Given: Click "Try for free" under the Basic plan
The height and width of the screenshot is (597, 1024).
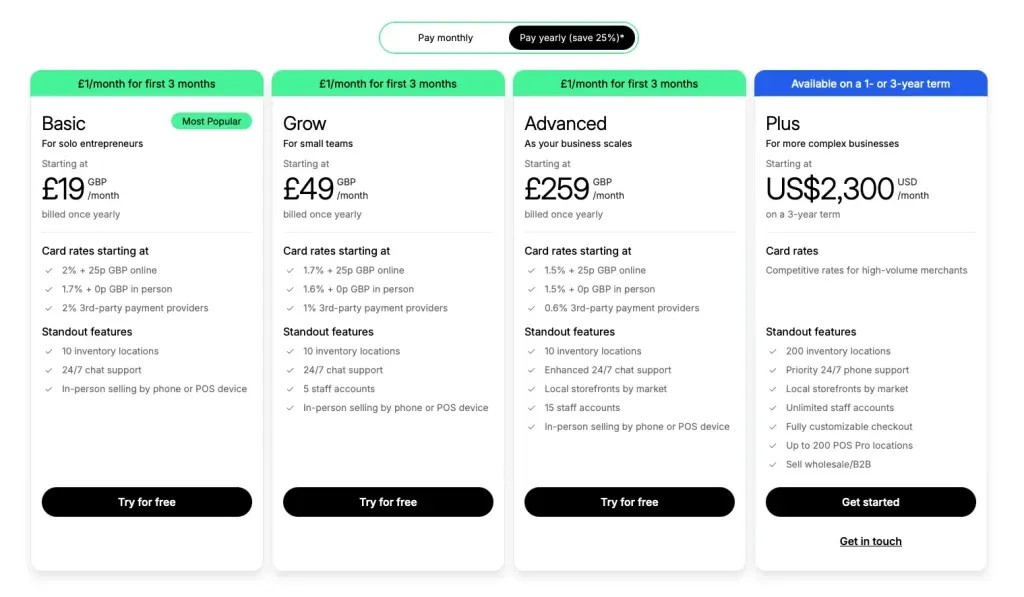Looking at the screenshot, I should [146, 502].
